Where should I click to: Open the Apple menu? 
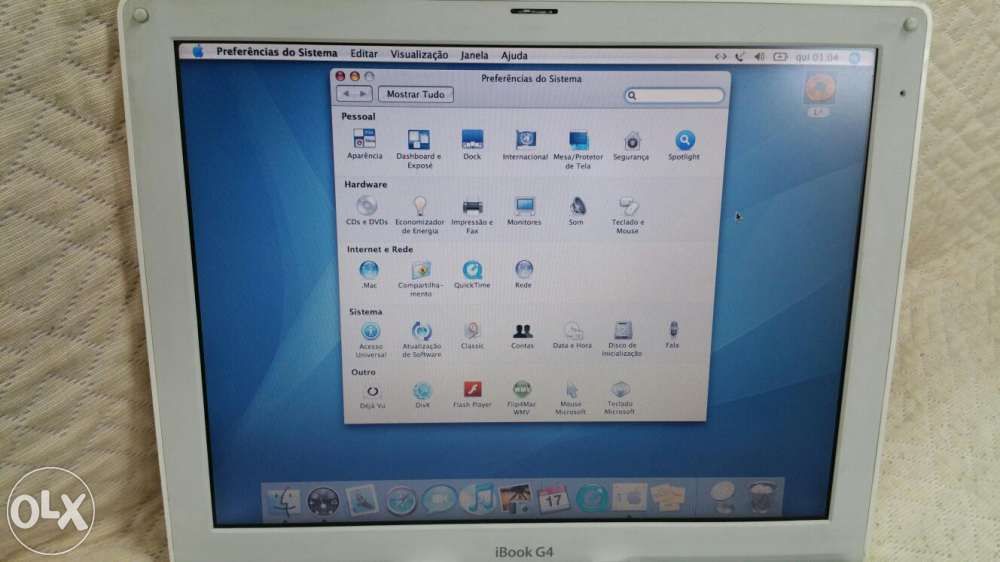tap(198, 51)
